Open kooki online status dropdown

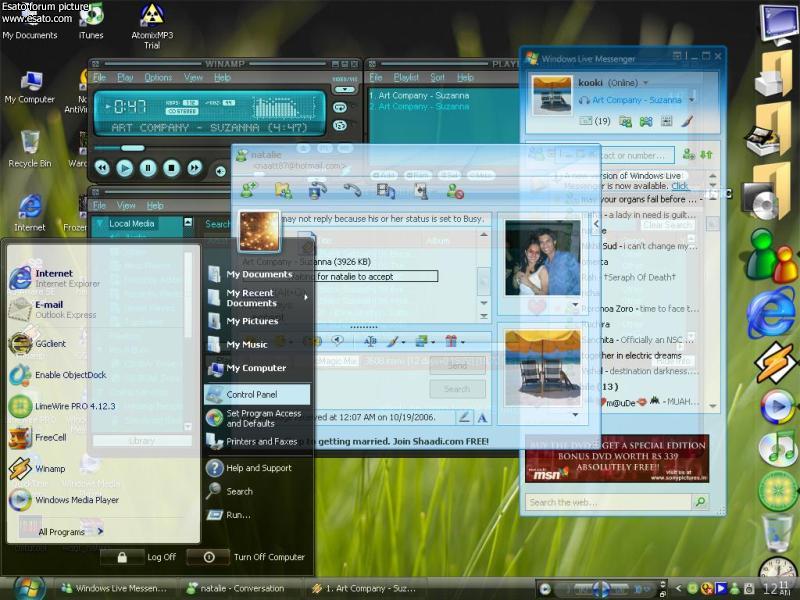[x=646, y=83]
